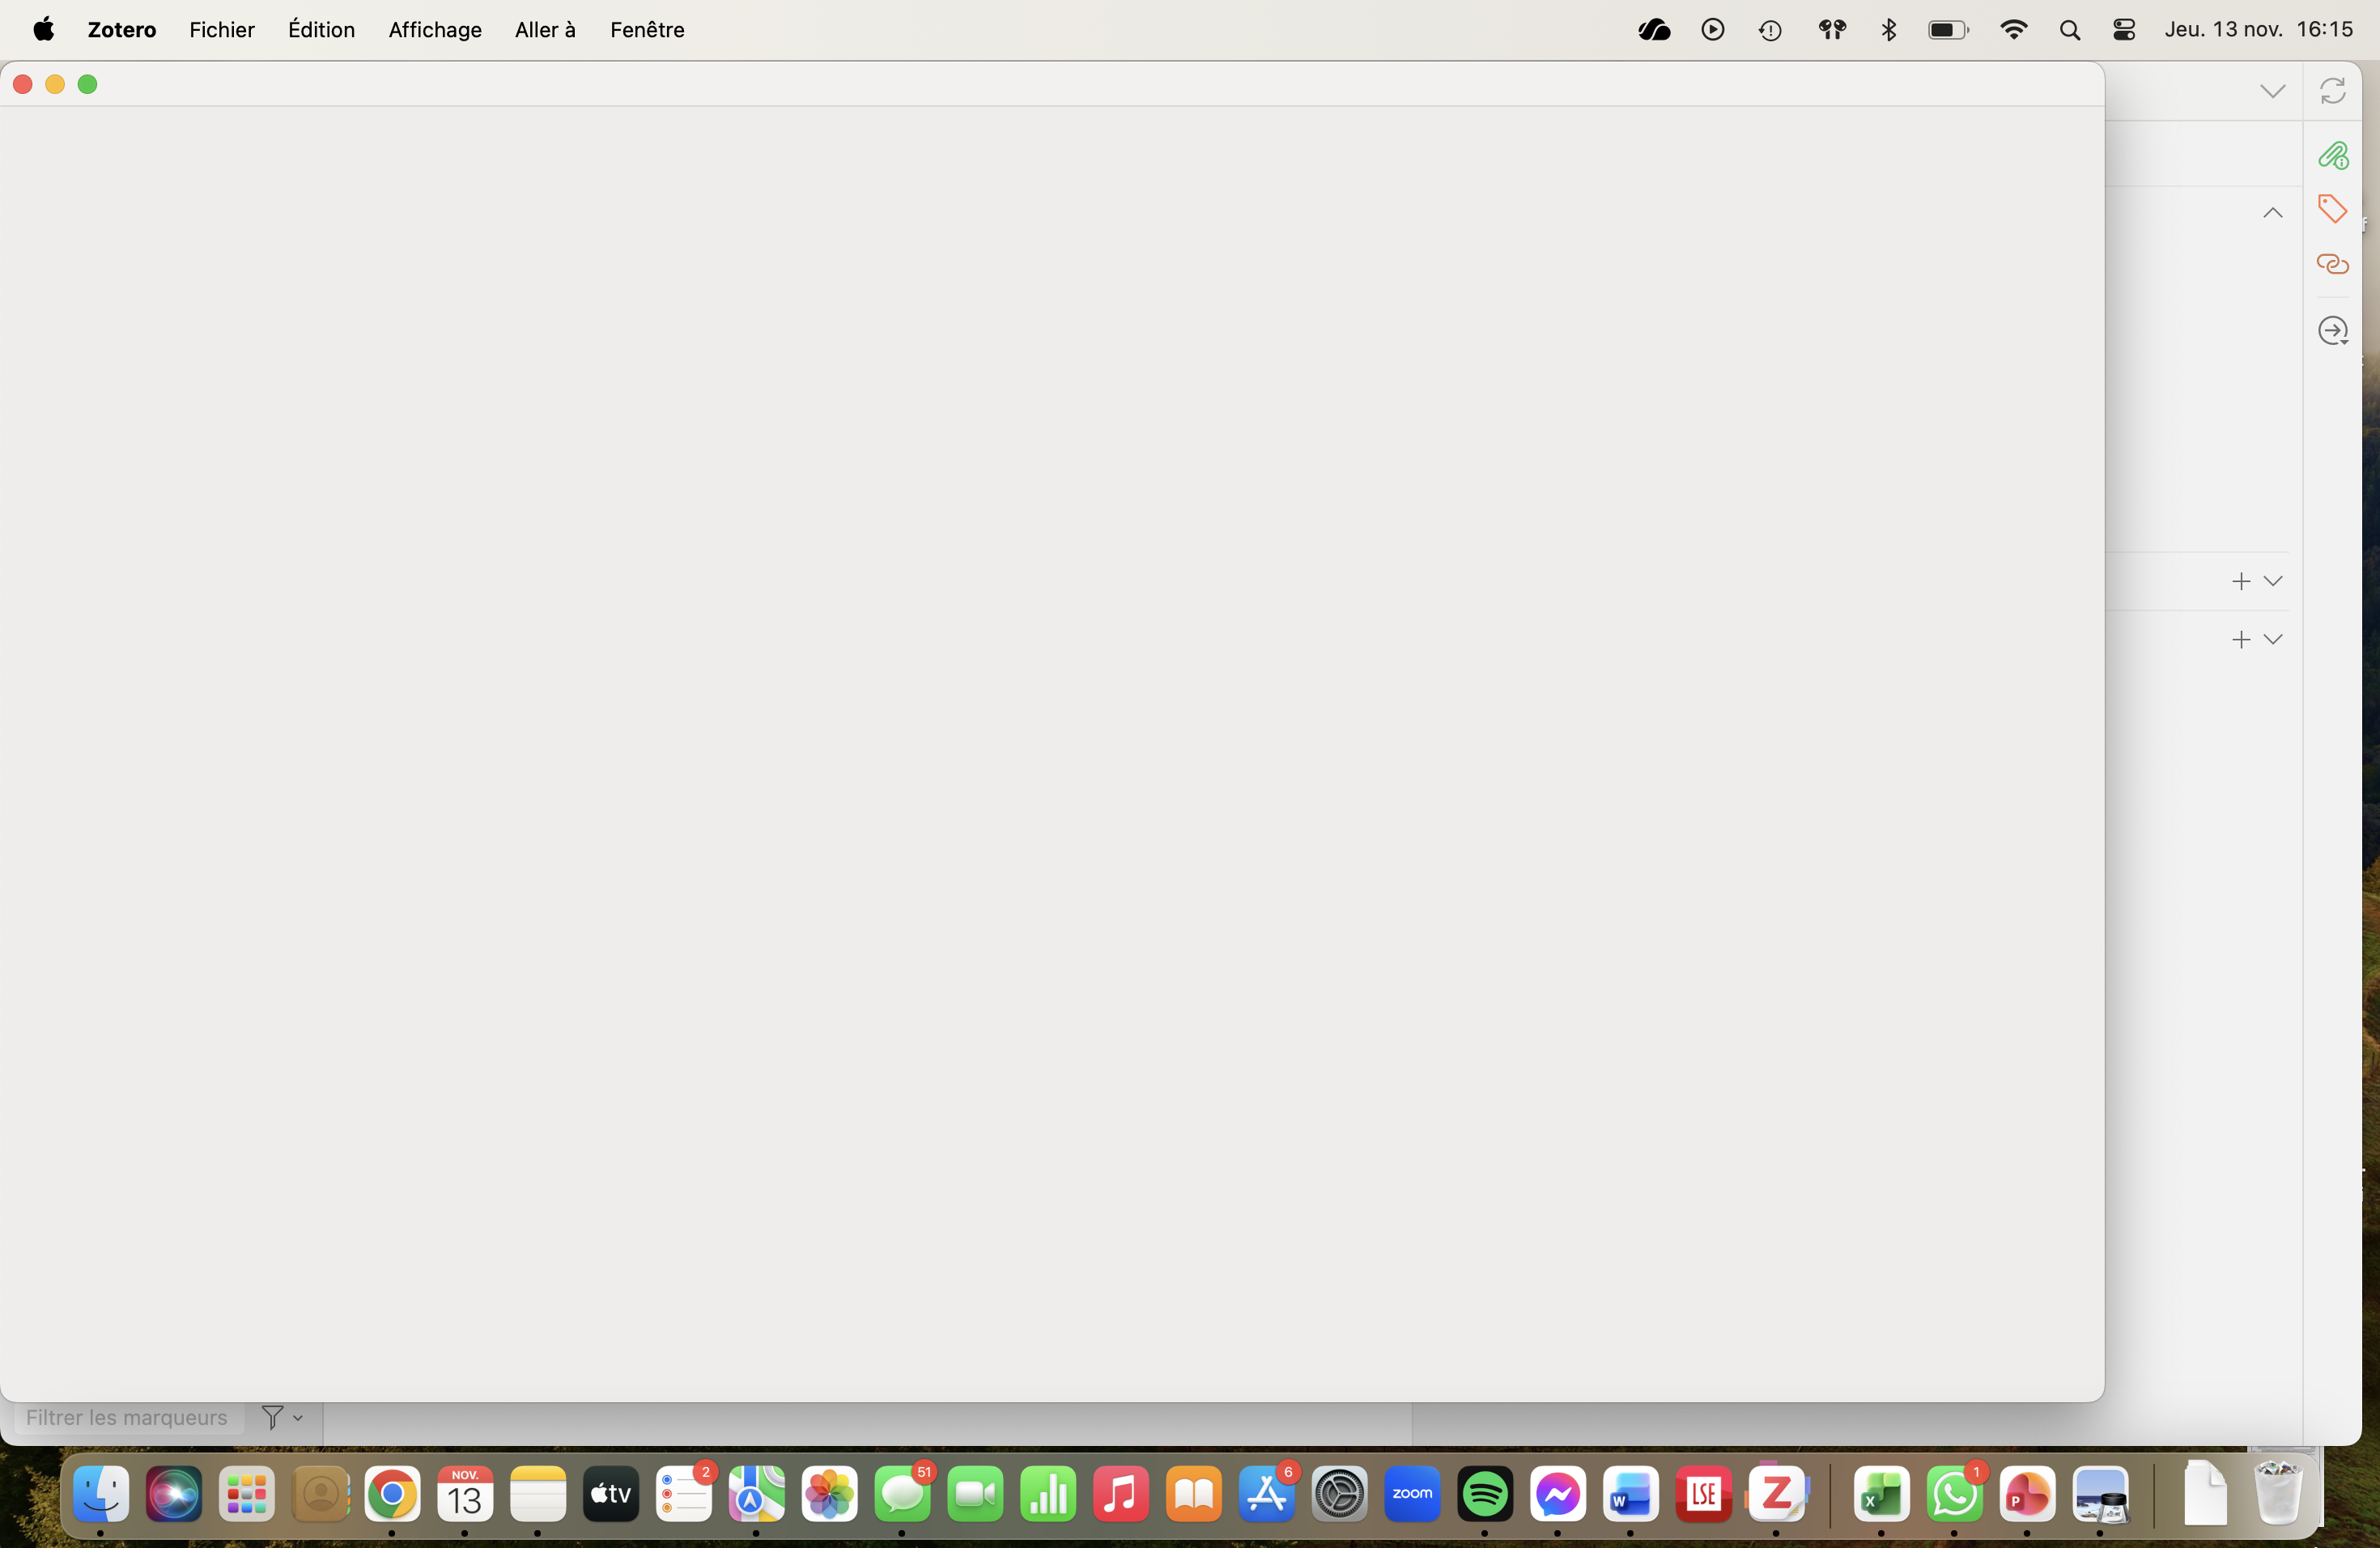Open Zotero from the Dock
The height and width of the screenshot is (1548, 2380).
(1776, 1494)
